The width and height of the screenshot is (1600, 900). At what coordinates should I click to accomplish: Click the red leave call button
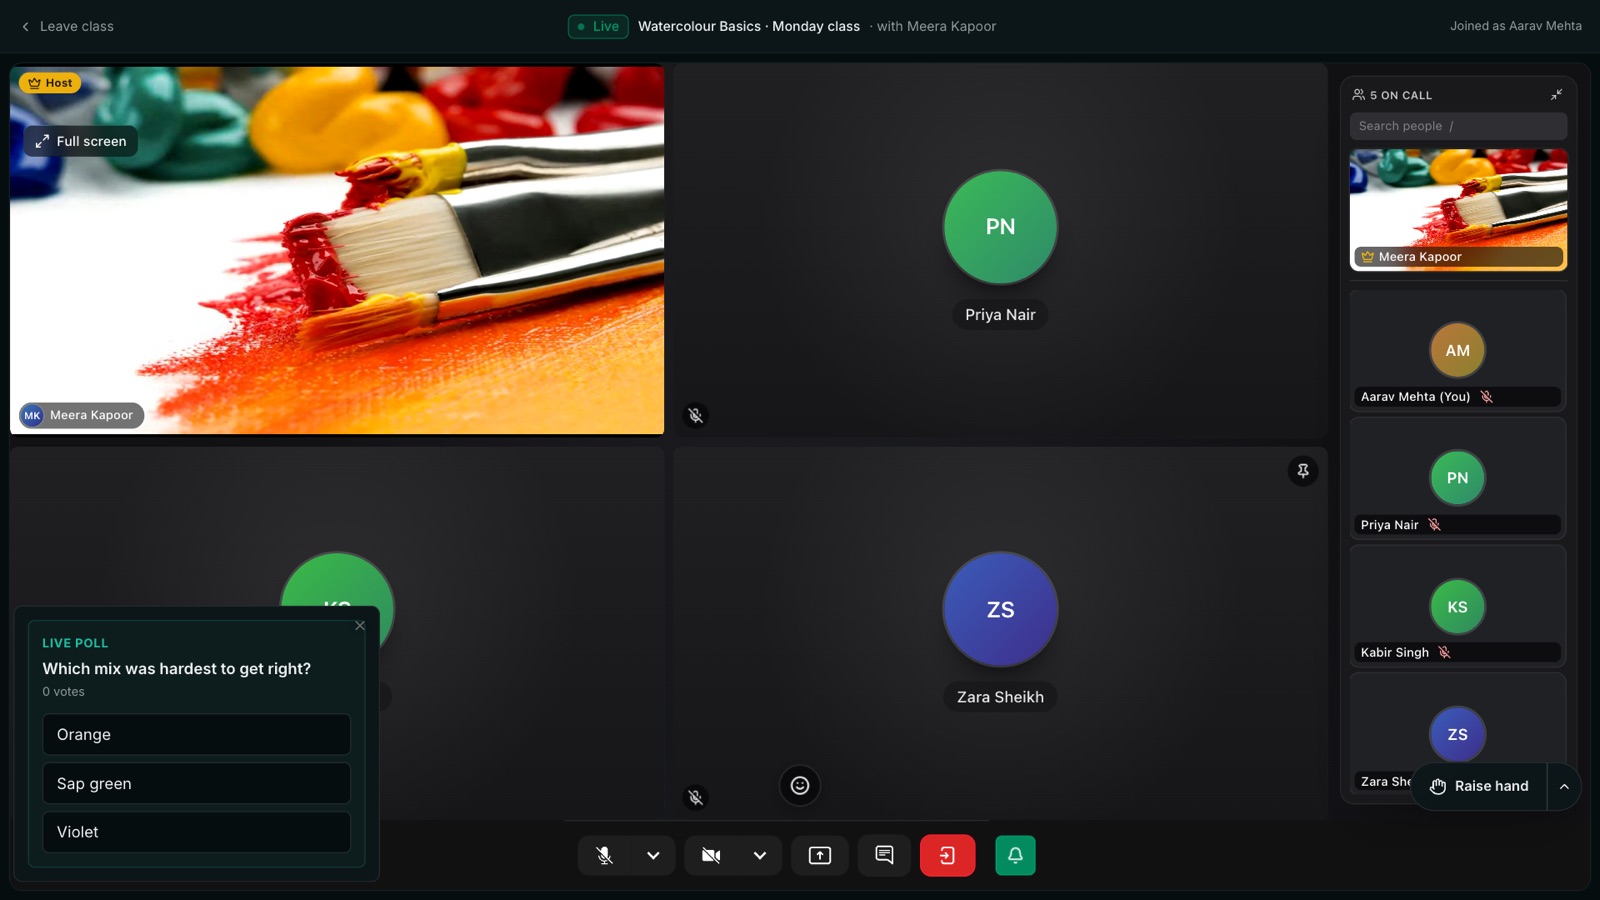click(947, 855)
